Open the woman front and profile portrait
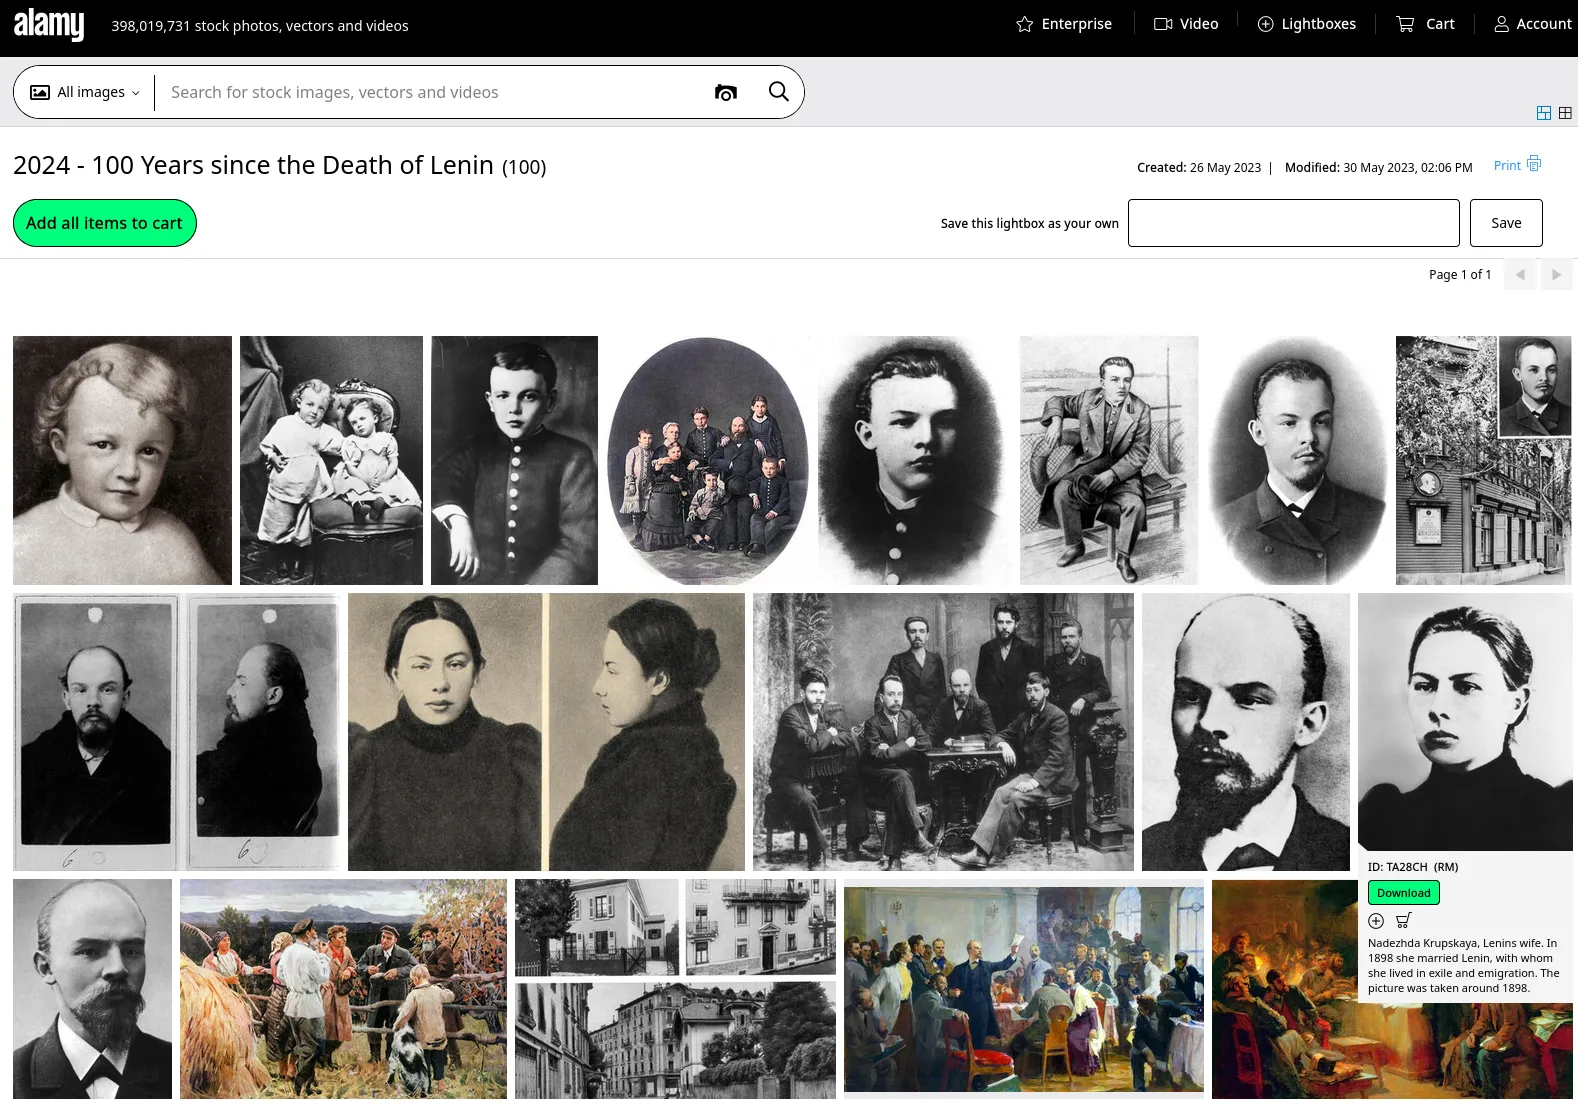 click(546, 732)
